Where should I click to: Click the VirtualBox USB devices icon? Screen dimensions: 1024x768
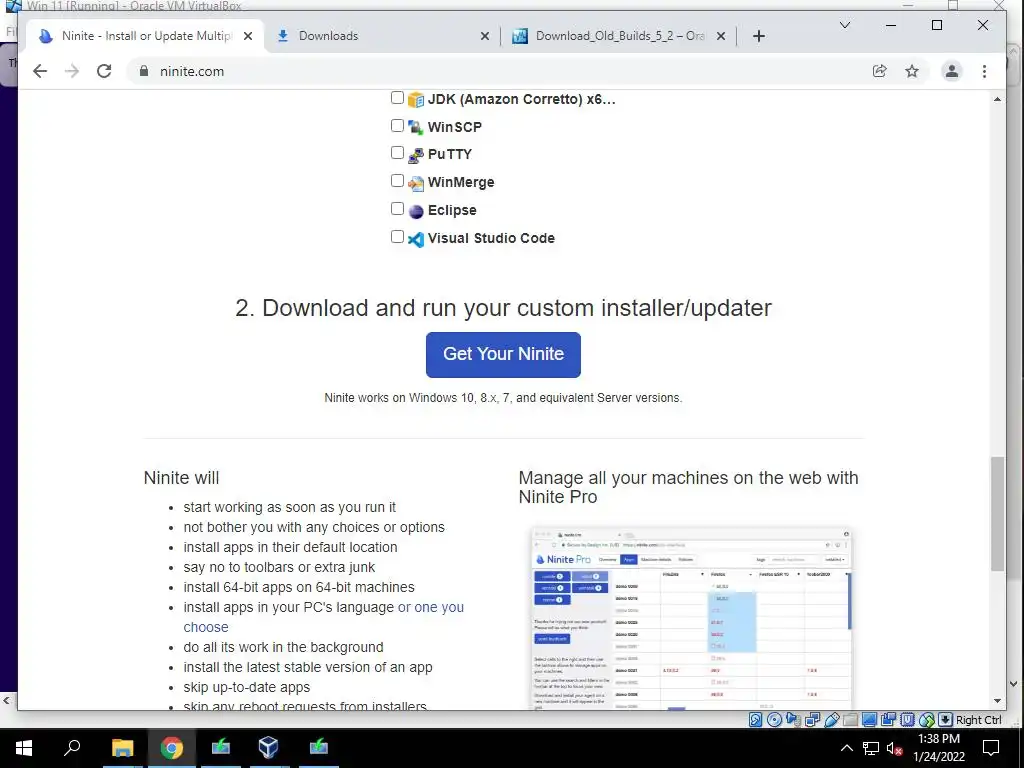coord(831,720)
